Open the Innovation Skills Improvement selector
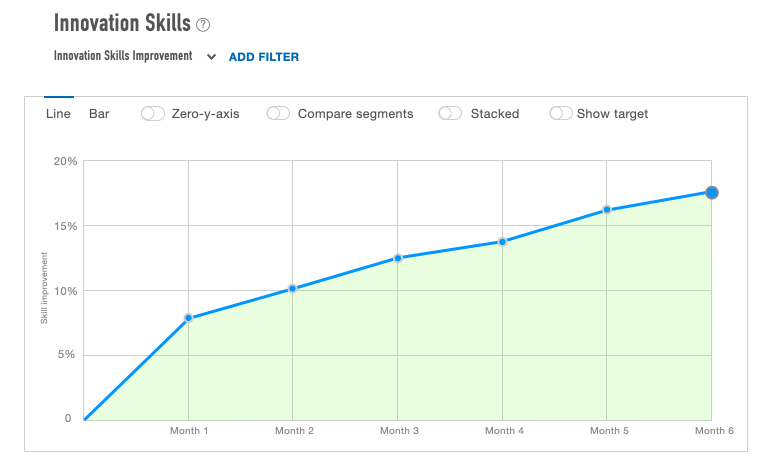This screenshot has width=768, height=466. 123,57
